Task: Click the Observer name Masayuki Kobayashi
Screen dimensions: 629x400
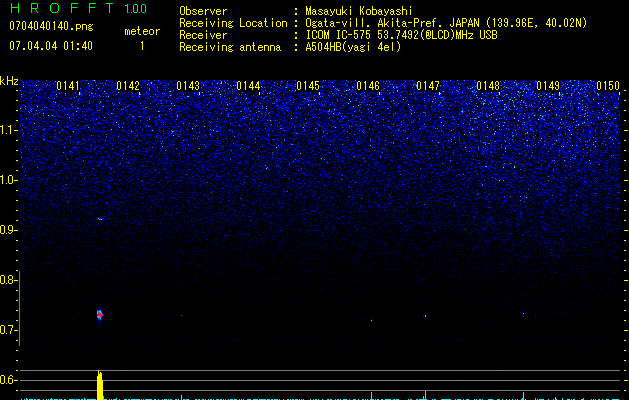Action: (359, 11)
